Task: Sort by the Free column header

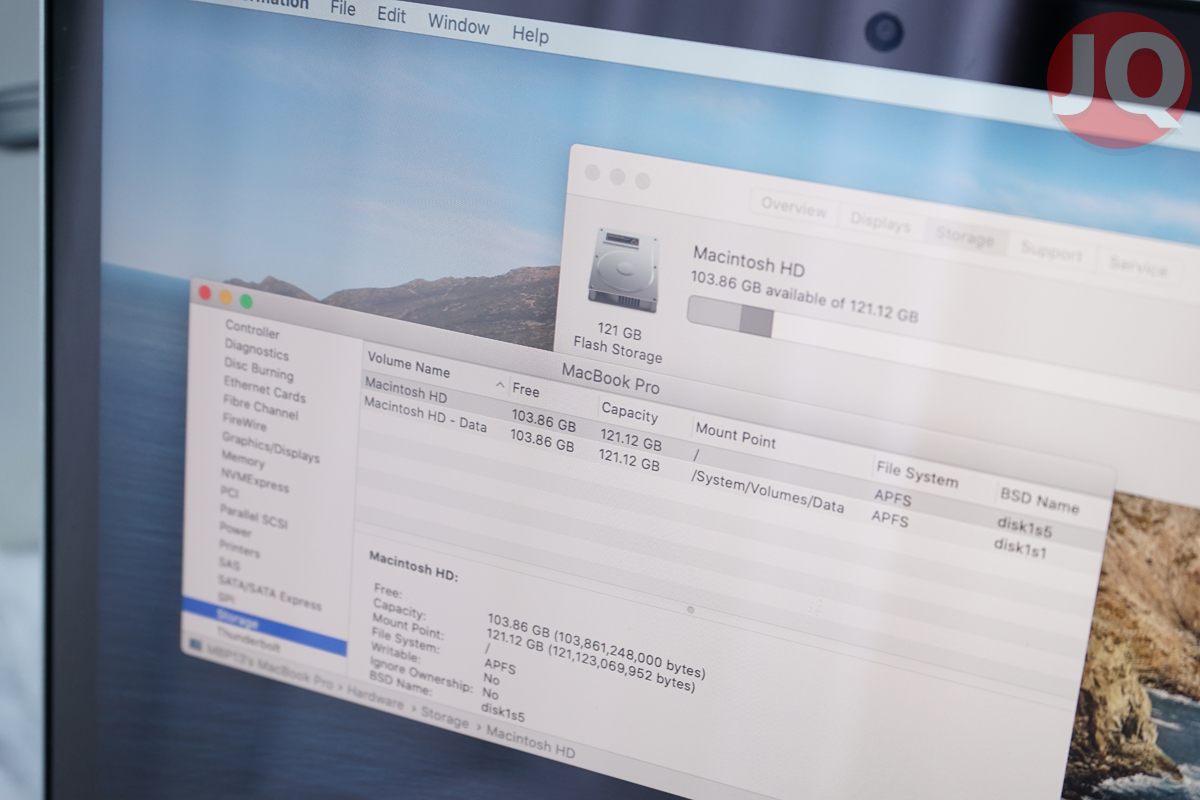Action: coord(526,391)
